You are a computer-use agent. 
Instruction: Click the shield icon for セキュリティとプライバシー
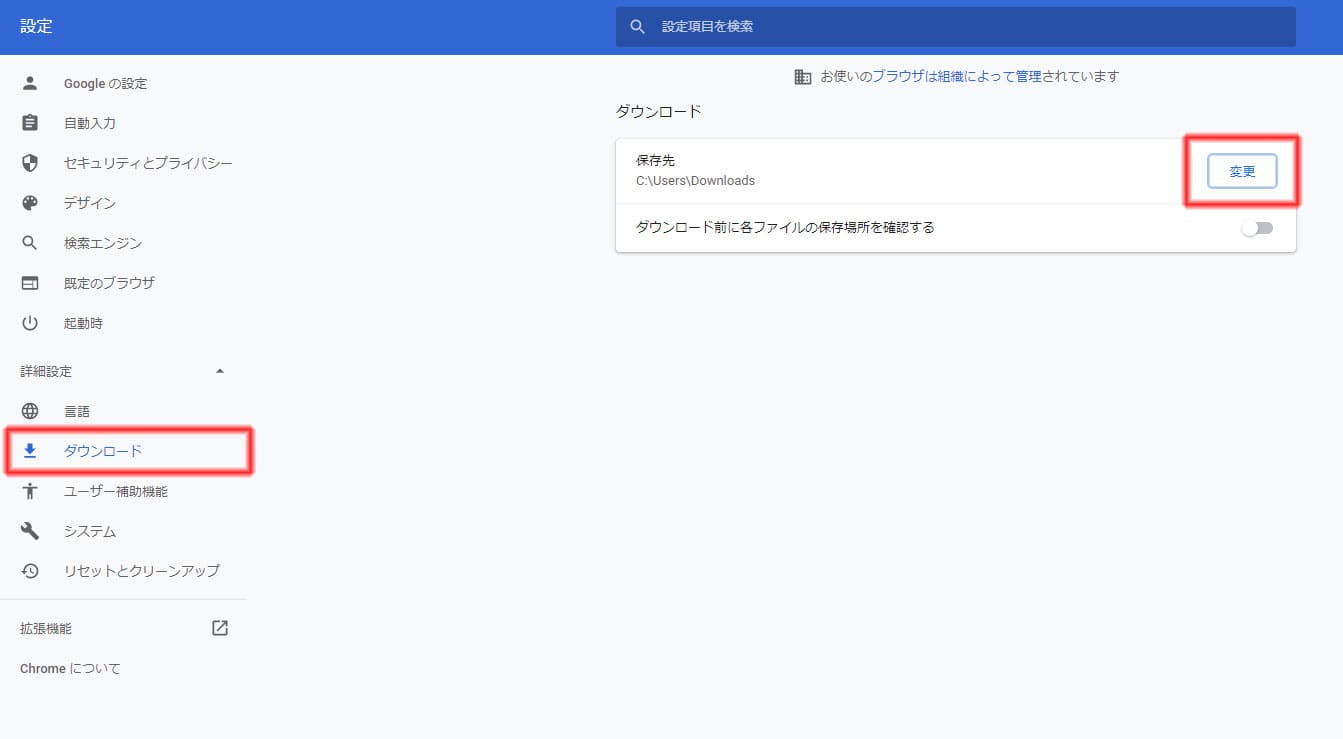point(30,163)
